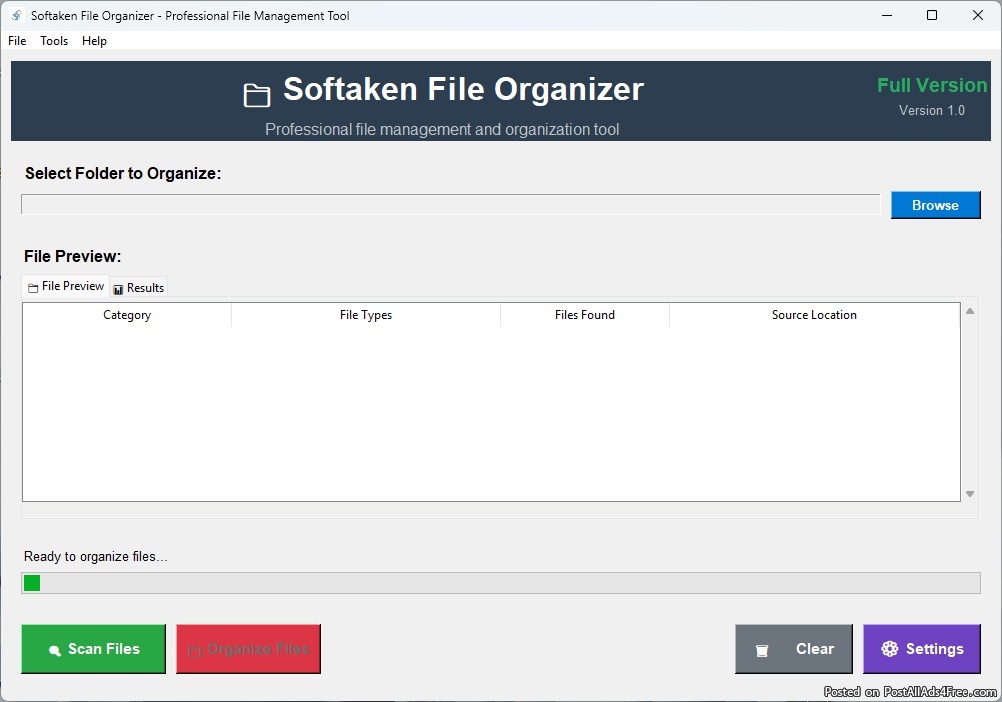Open the Settings button
The image size is (1002, 702).
pos(921,649)
